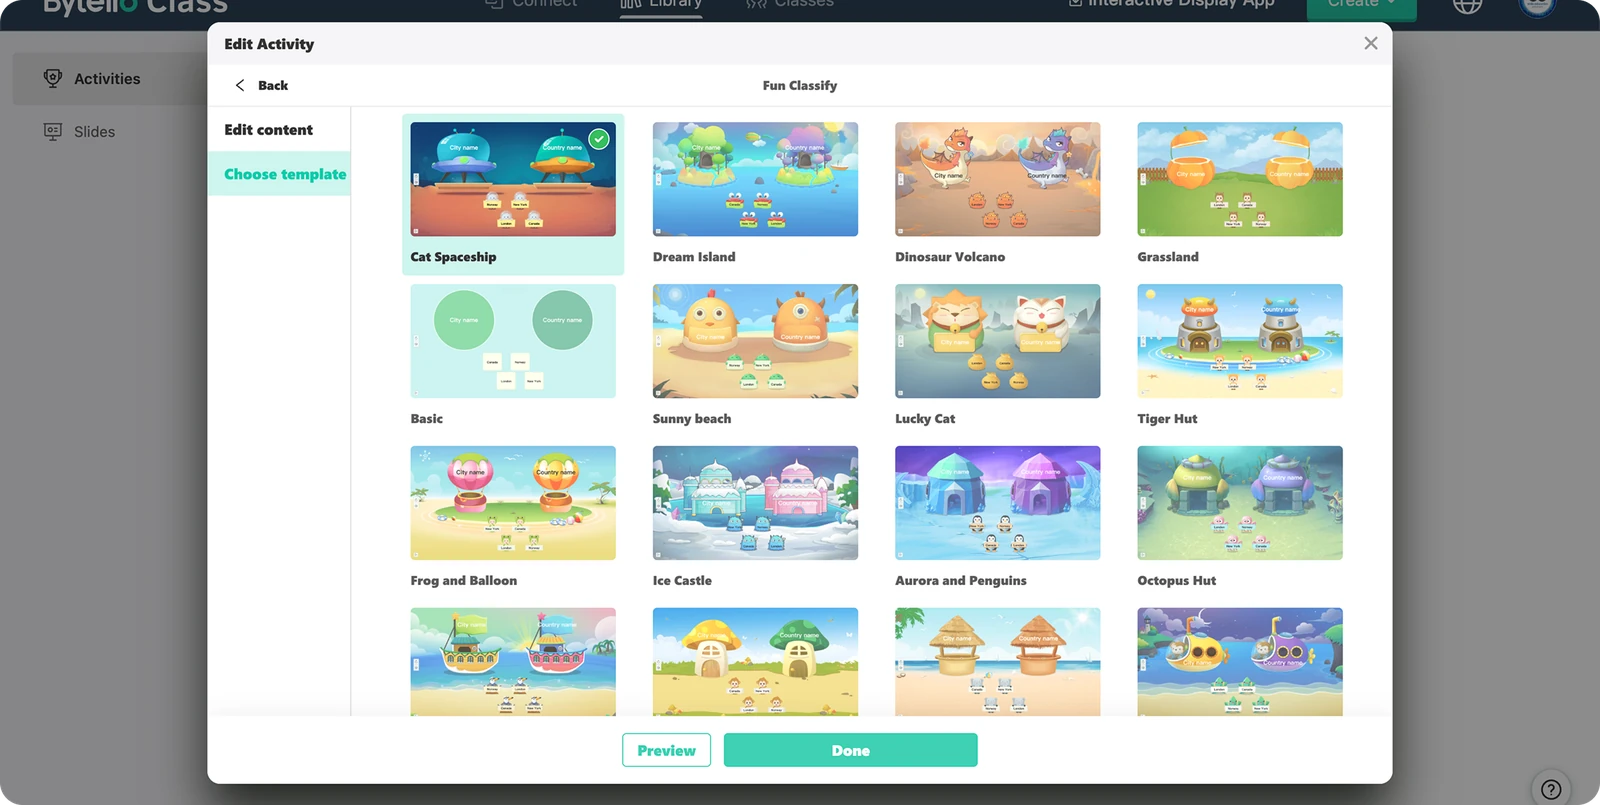1600x805 pixels.
Task: Toggle the Cat Spaceship selected checkmark
Action: (598, 139)
